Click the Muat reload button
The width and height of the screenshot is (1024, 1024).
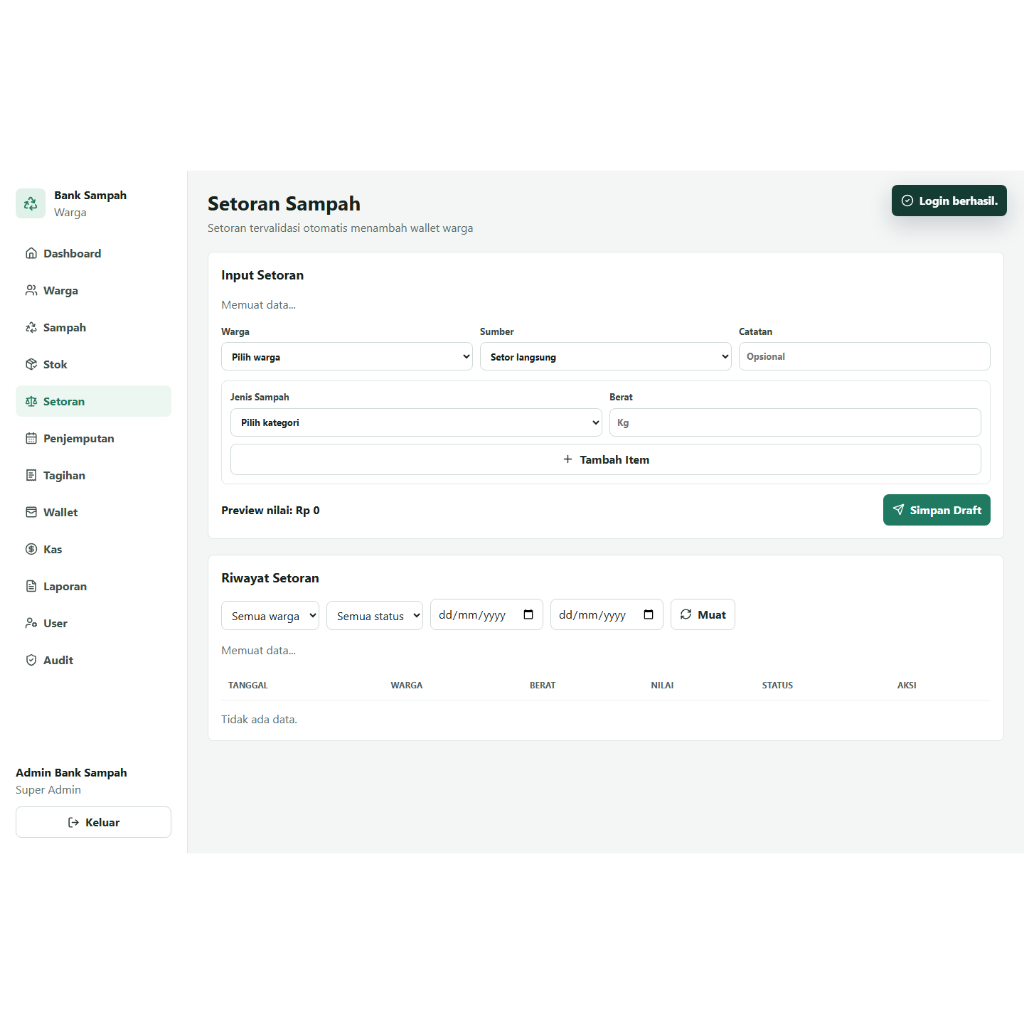point(703,614)
